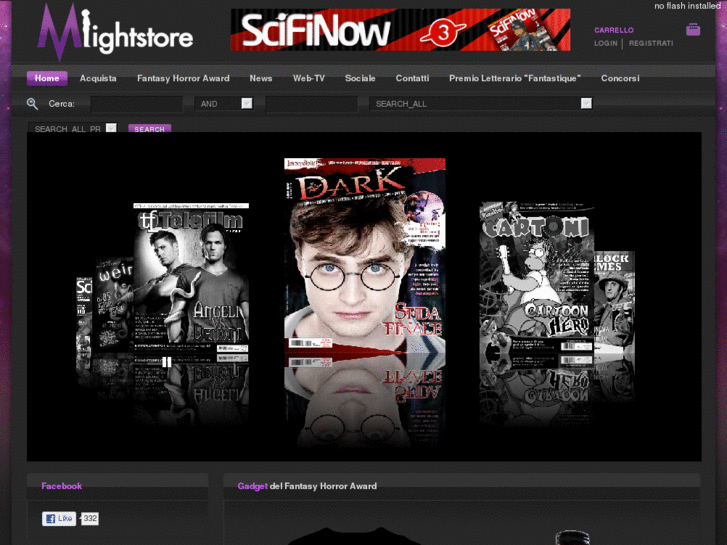Select the Sherlock Holmes magazine cover
The height and width of the screenshot is (545, 727).
click(x=614, y=304)
